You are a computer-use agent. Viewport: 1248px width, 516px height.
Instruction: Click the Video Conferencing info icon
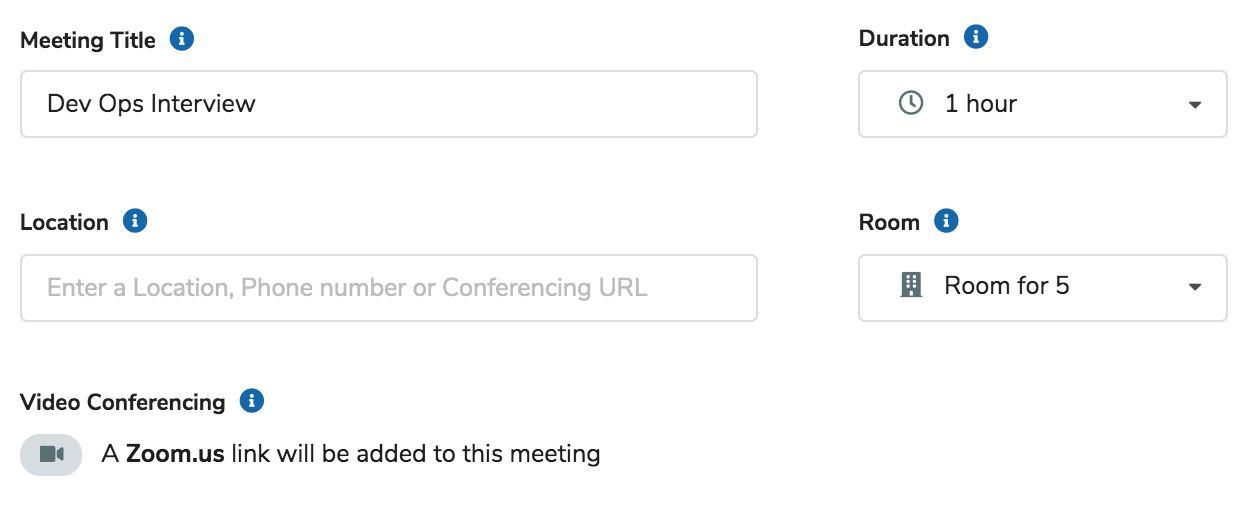(252, 401)
